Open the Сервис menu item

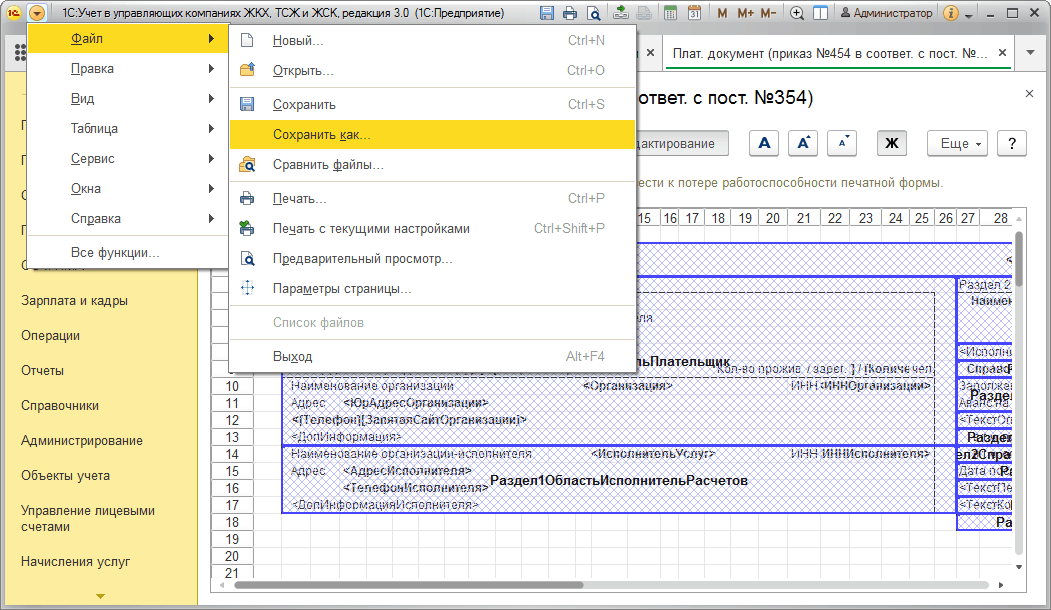coord(127,159)
